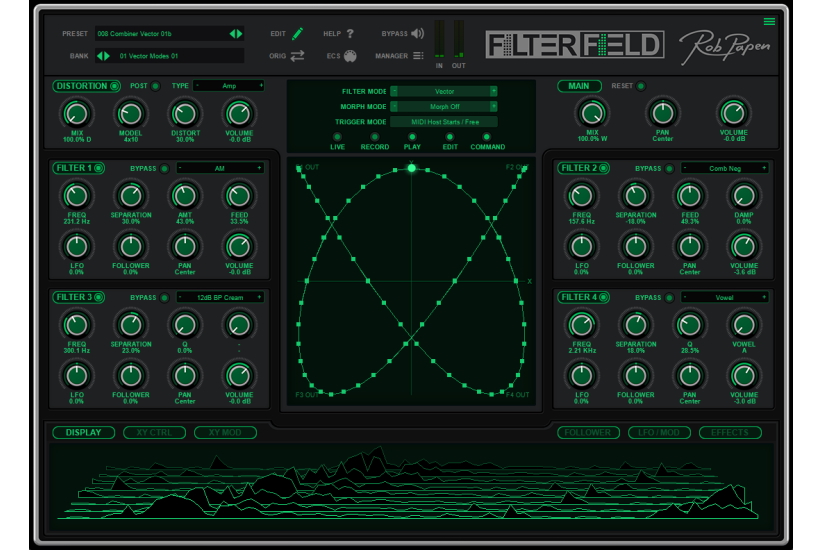Toggle the Distortion power button
820x550 pixels.
click(x=113, y=86)
